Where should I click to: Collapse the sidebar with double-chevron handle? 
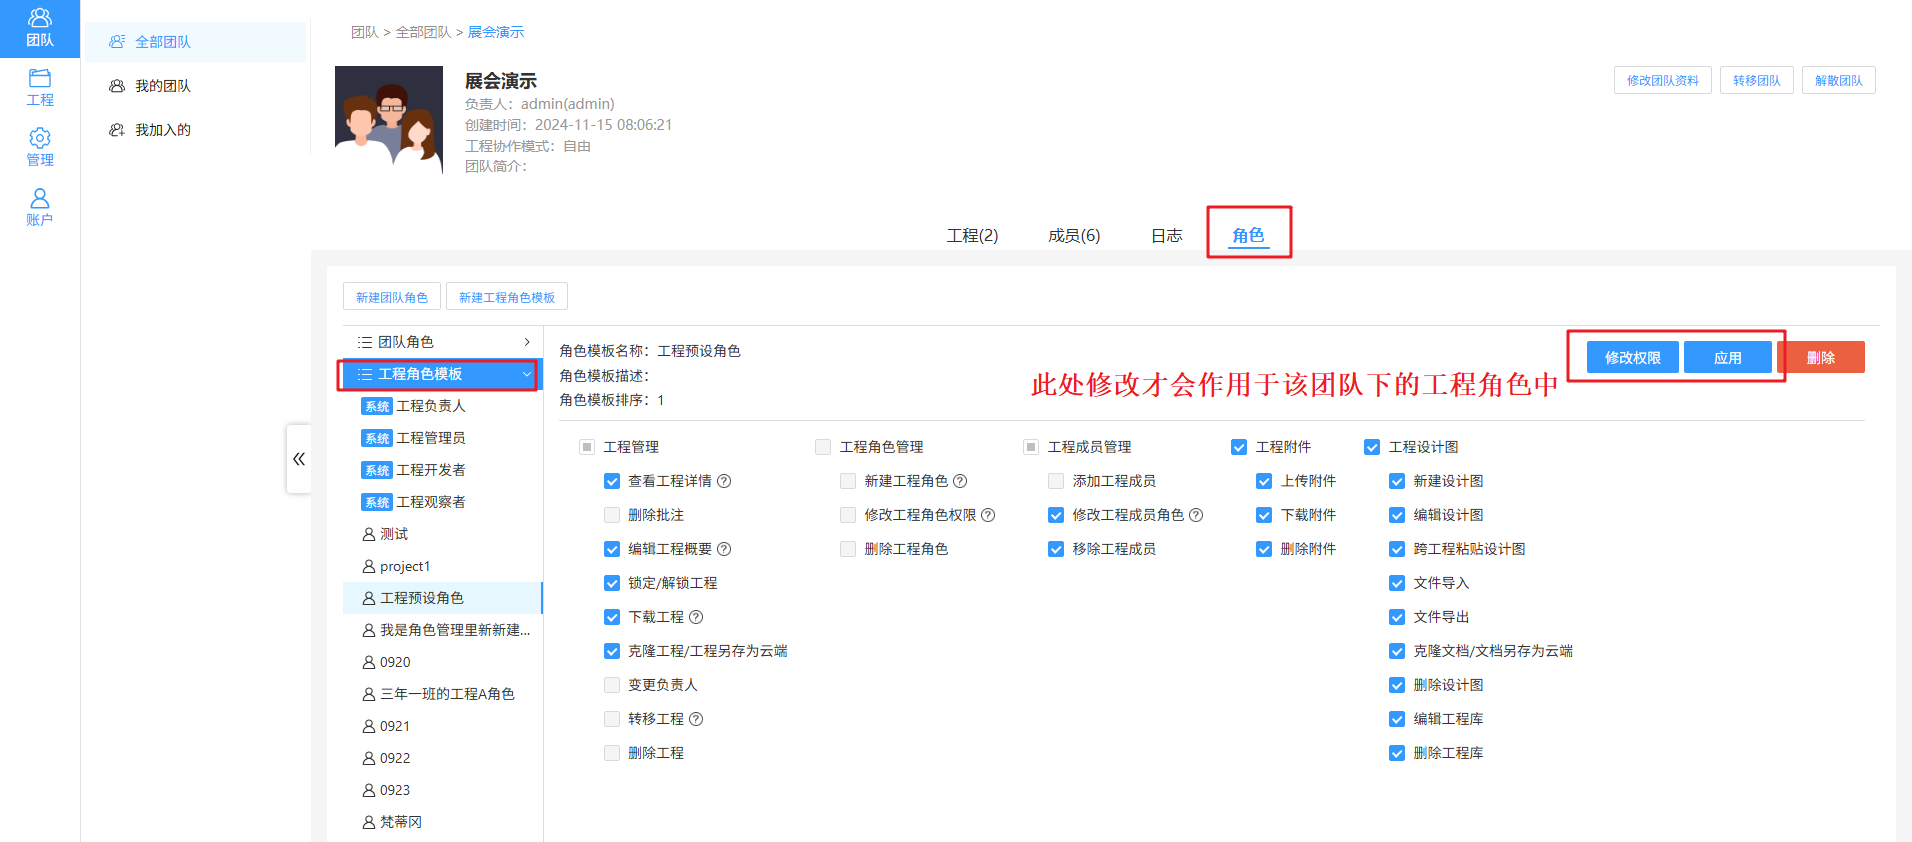[299, 459]
